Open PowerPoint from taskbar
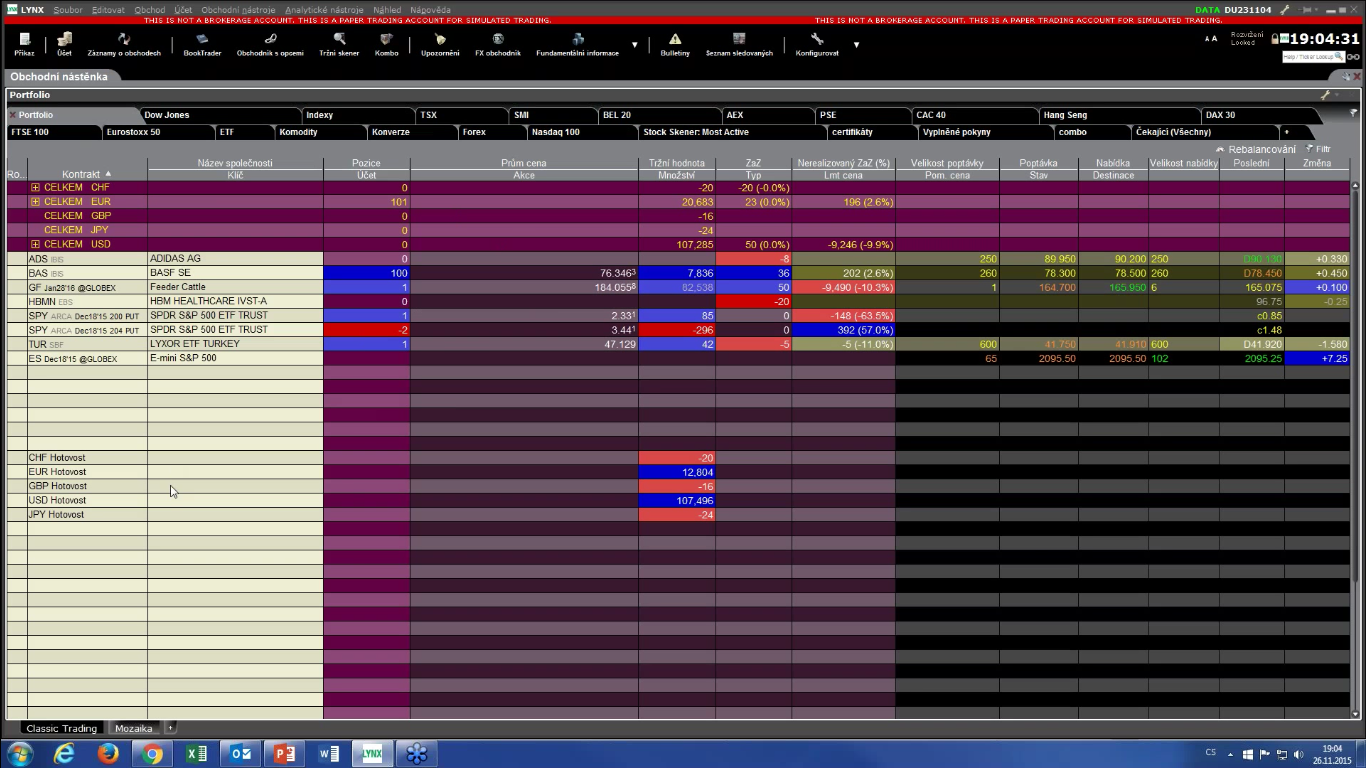Screen dimensions: 1366x768 (284, 754)
